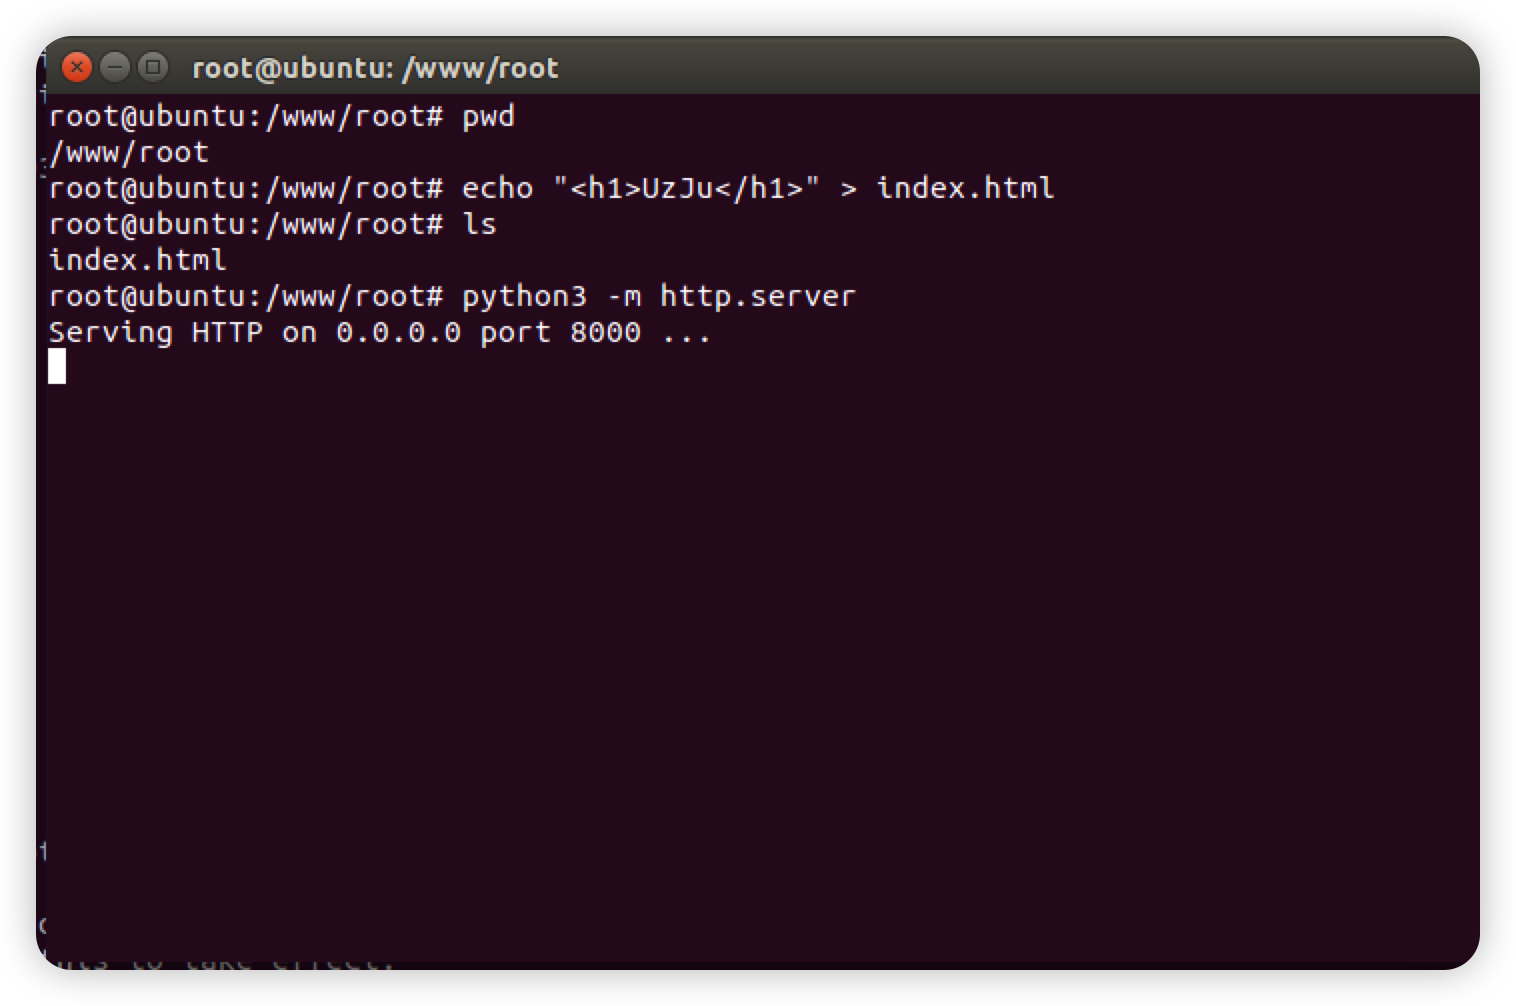Click the ls command text
The image size is (1516, 1006).
pyautogui.click(x=479, y=225)
